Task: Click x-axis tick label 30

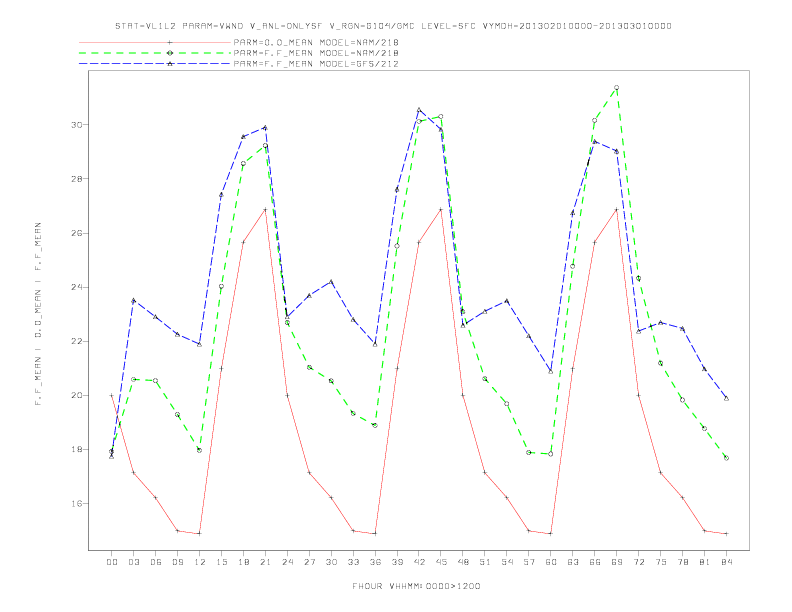Action: (x=331, y=562)
